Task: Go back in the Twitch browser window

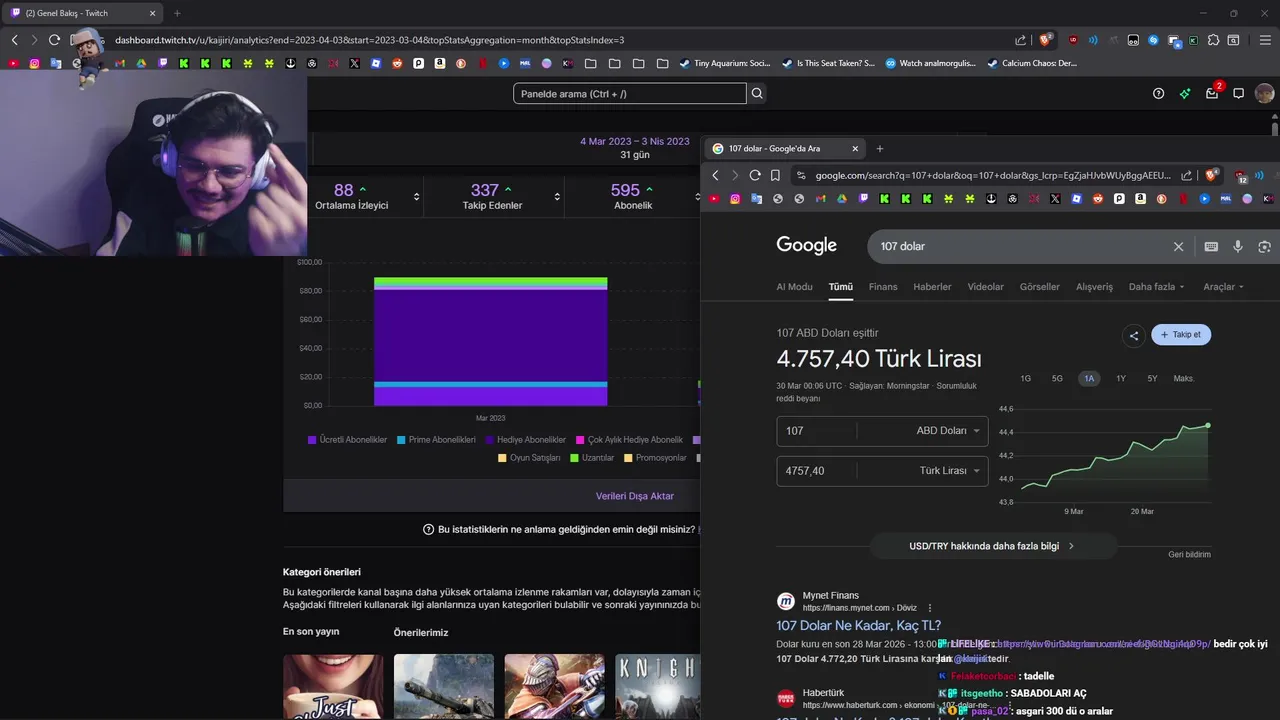Action: click(14, 40)
